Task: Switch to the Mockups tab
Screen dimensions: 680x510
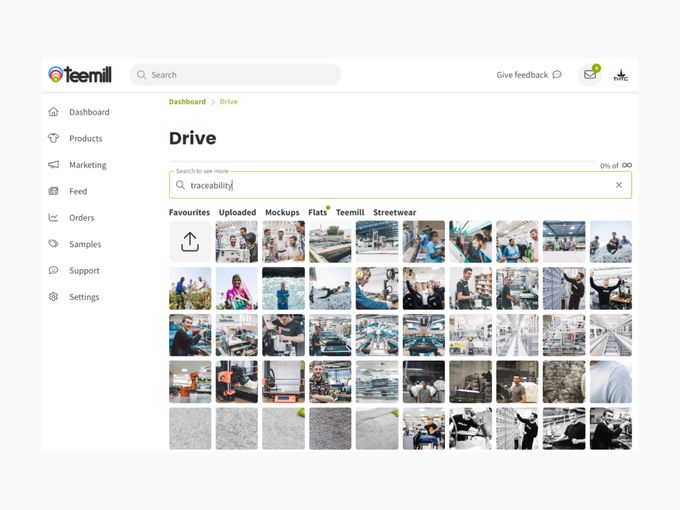Action: pyautogui.click(x=281, y=213)
